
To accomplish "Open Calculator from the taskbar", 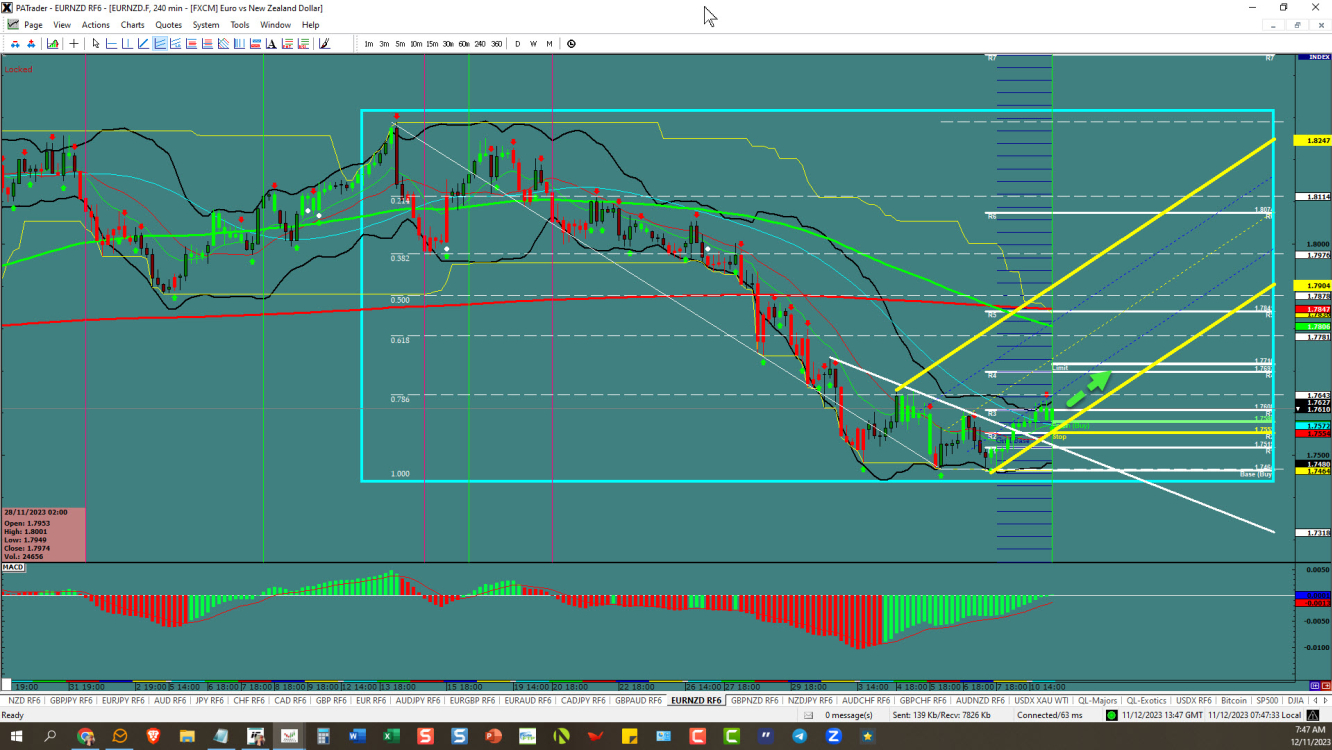I will pyautogui.click(x=323, y=737).
